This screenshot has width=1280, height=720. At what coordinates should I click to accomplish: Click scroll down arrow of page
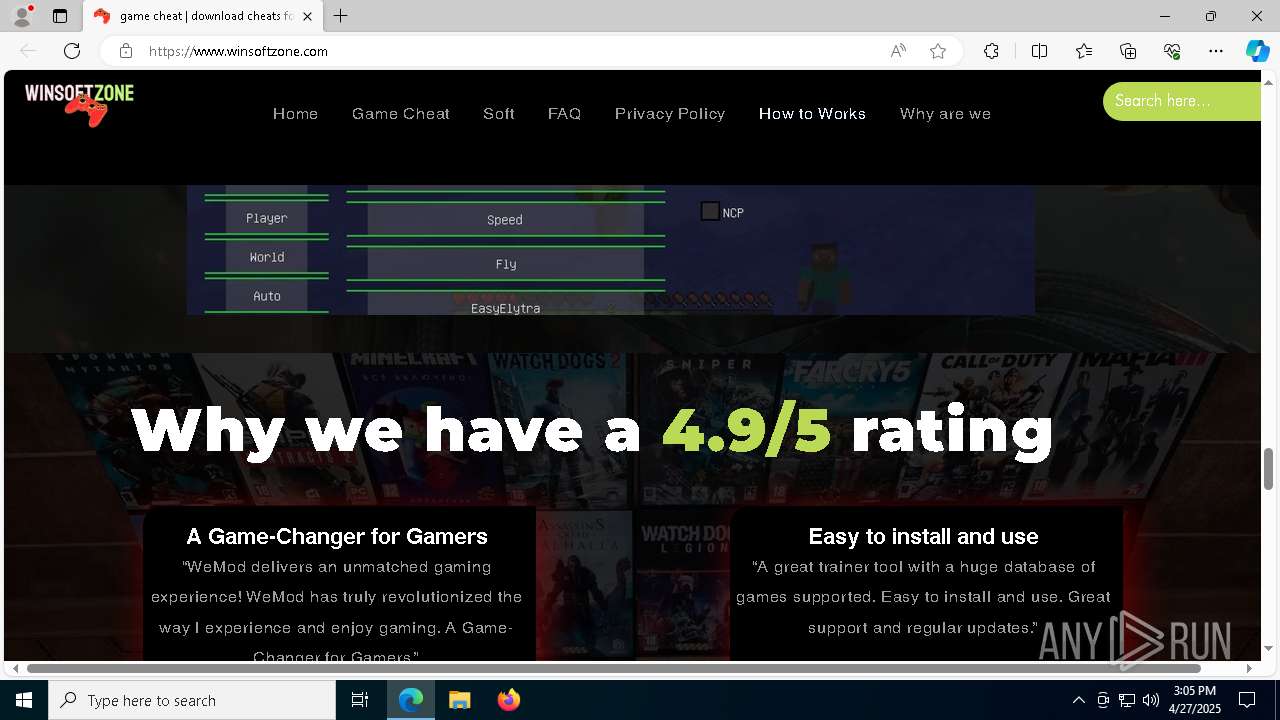point(1269,649)
